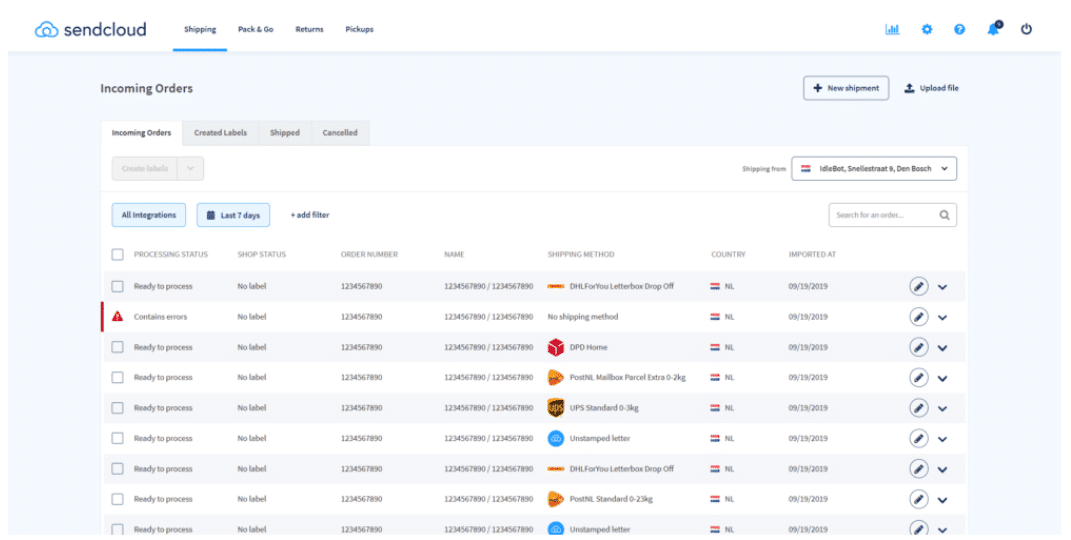The width and height of the screenshot is (1071, 540).
Task: Click the Create labels button
Action: [x=145, y=169]
